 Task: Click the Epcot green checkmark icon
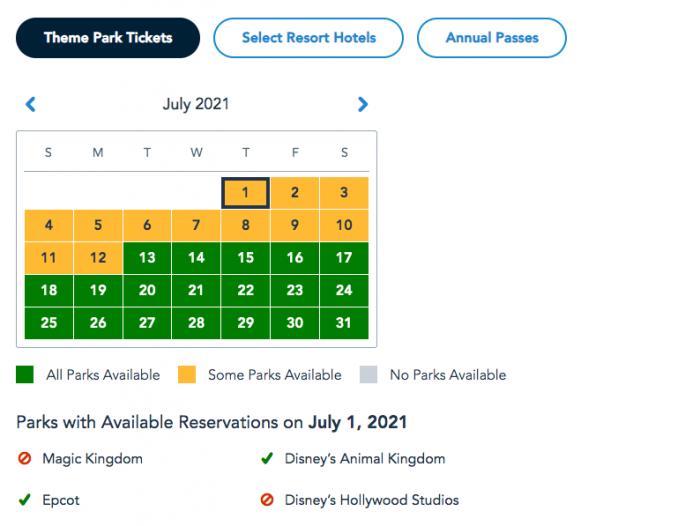click(x=25, y=499)
